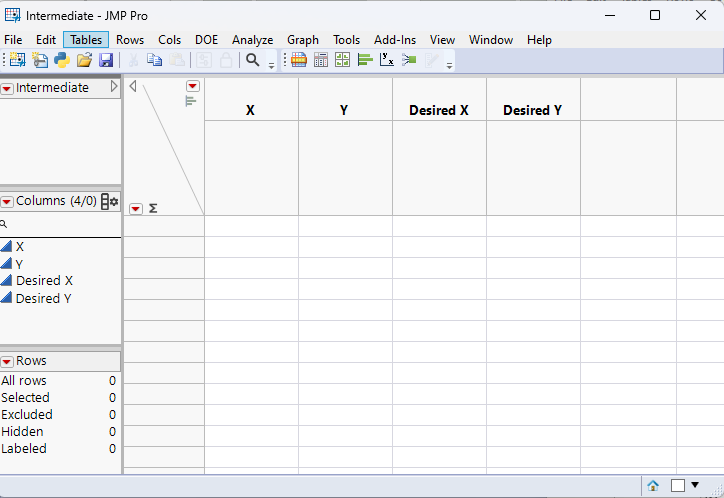Screen dimensions: 724x498
Task: Open the Graph menu
Action: pos(303,40)
